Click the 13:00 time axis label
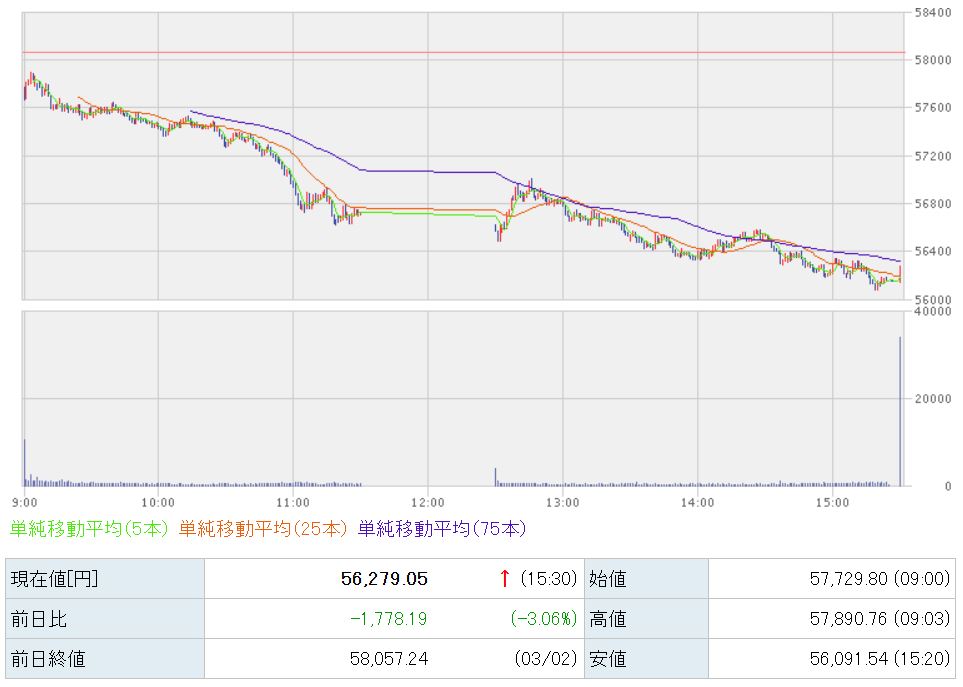This screenshot has width=963, height=687. tap(562, 501)
